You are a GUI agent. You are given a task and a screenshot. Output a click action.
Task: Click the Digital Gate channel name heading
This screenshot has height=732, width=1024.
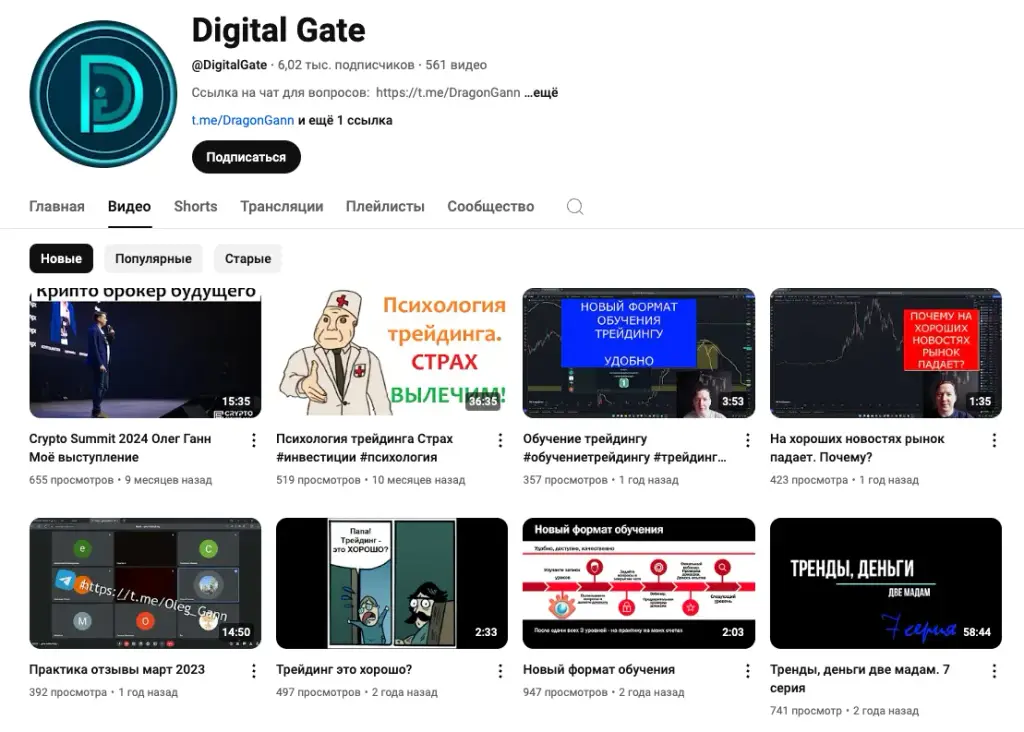click(x=279, y=30)
